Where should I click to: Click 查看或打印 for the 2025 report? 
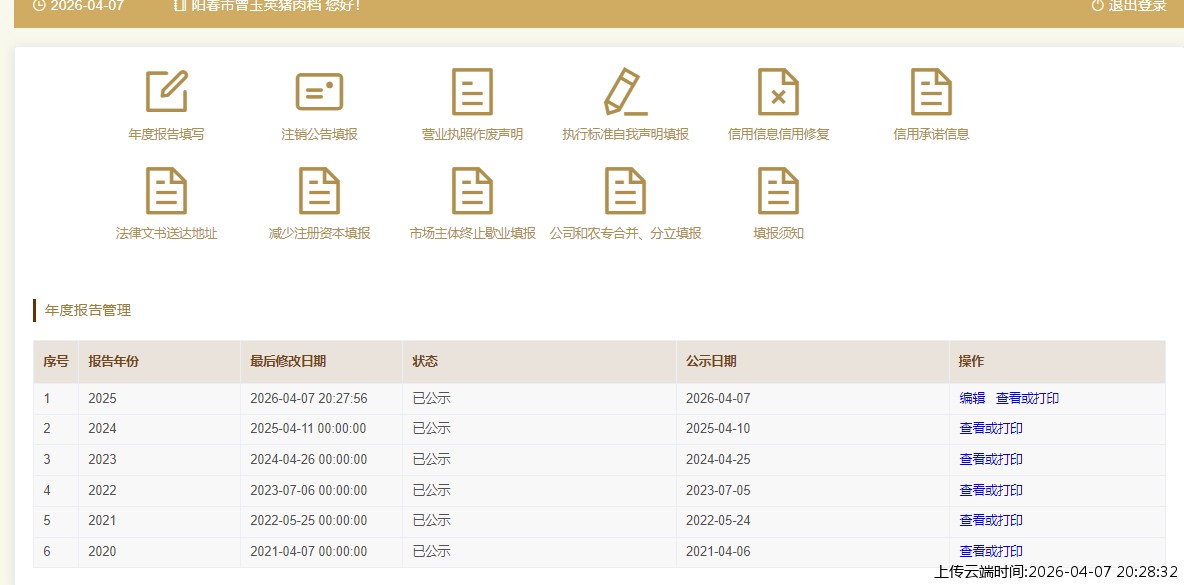[x=1027, y=398]
